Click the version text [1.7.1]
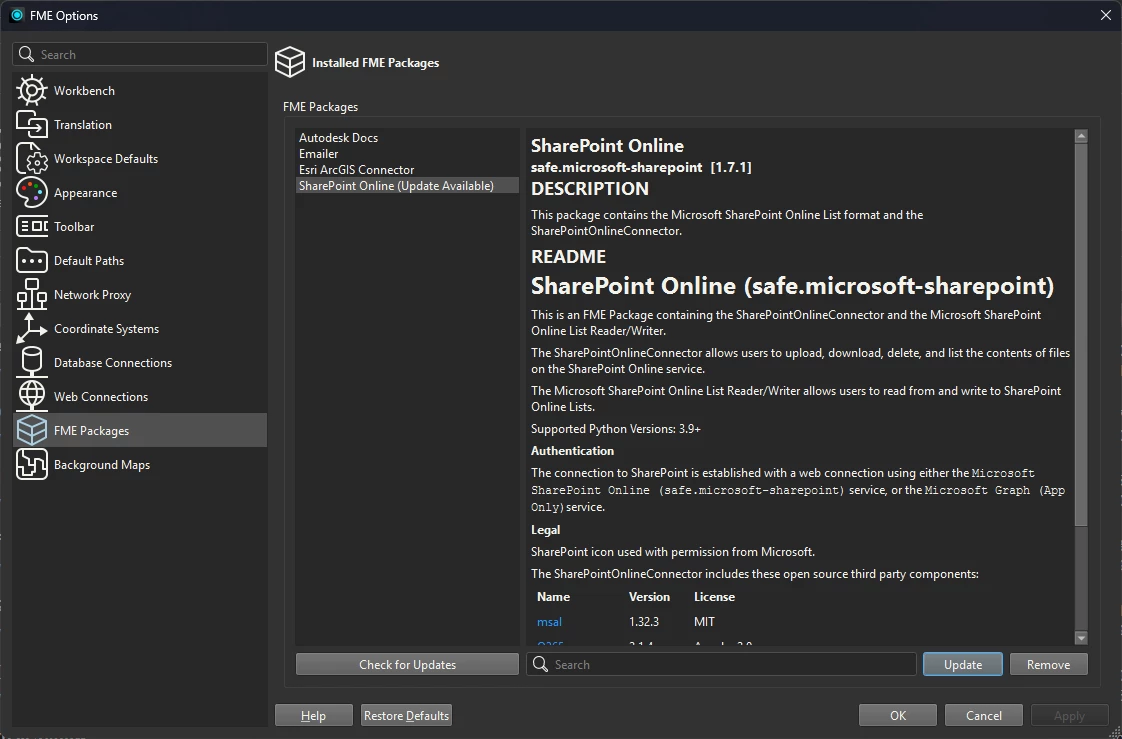Image resolution: width=1122 pixels, height=739 pixels. point(731,167)
